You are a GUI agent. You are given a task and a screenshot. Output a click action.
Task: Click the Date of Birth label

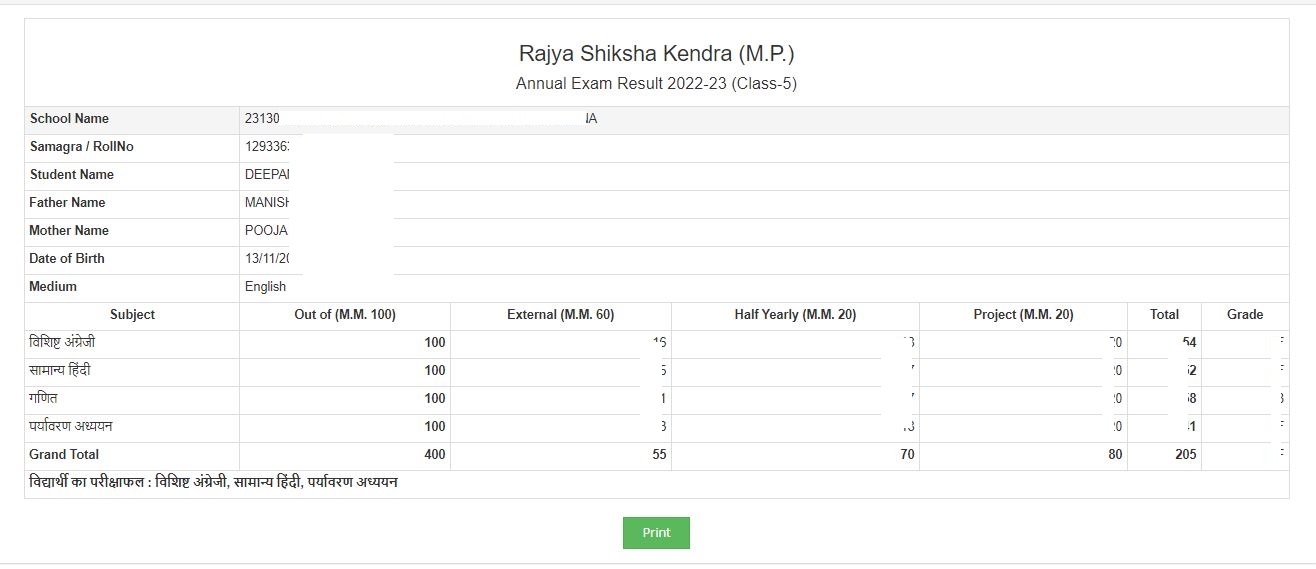tap(67, 259)
